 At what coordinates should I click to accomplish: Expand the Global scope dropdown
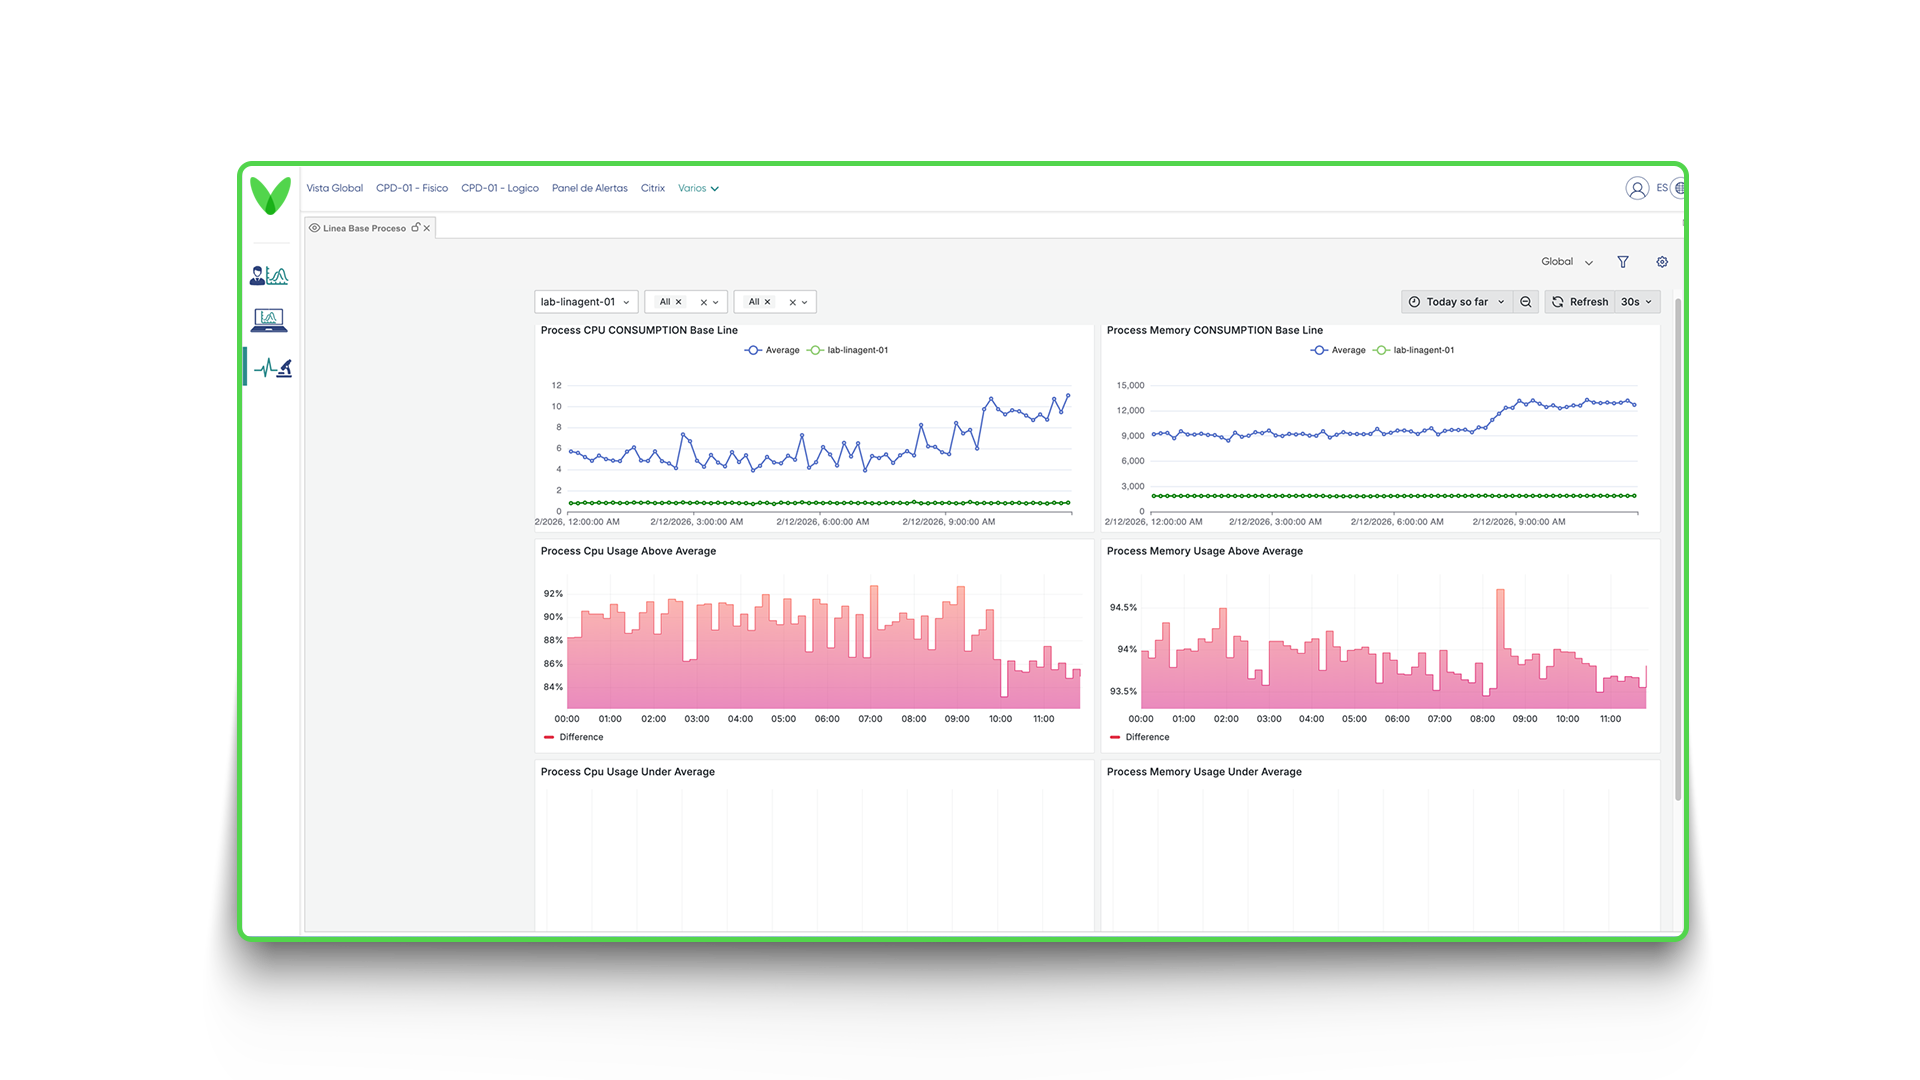point(1567,262)
